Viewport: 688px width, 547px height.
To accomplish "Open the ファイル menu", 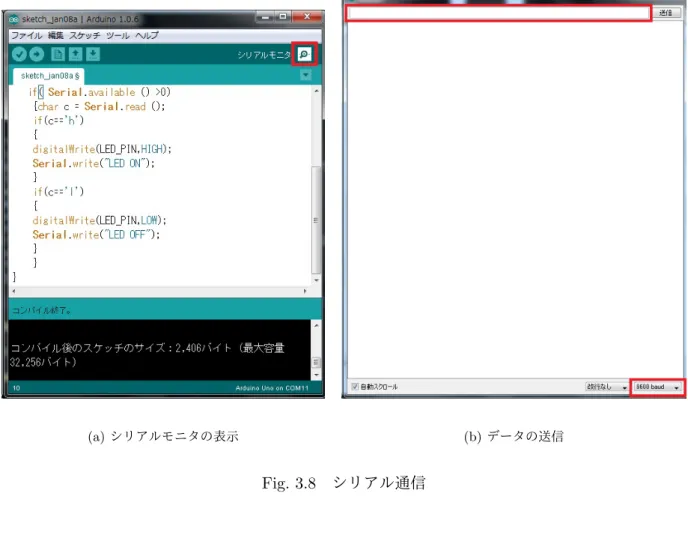I will (x=27, y=36).
